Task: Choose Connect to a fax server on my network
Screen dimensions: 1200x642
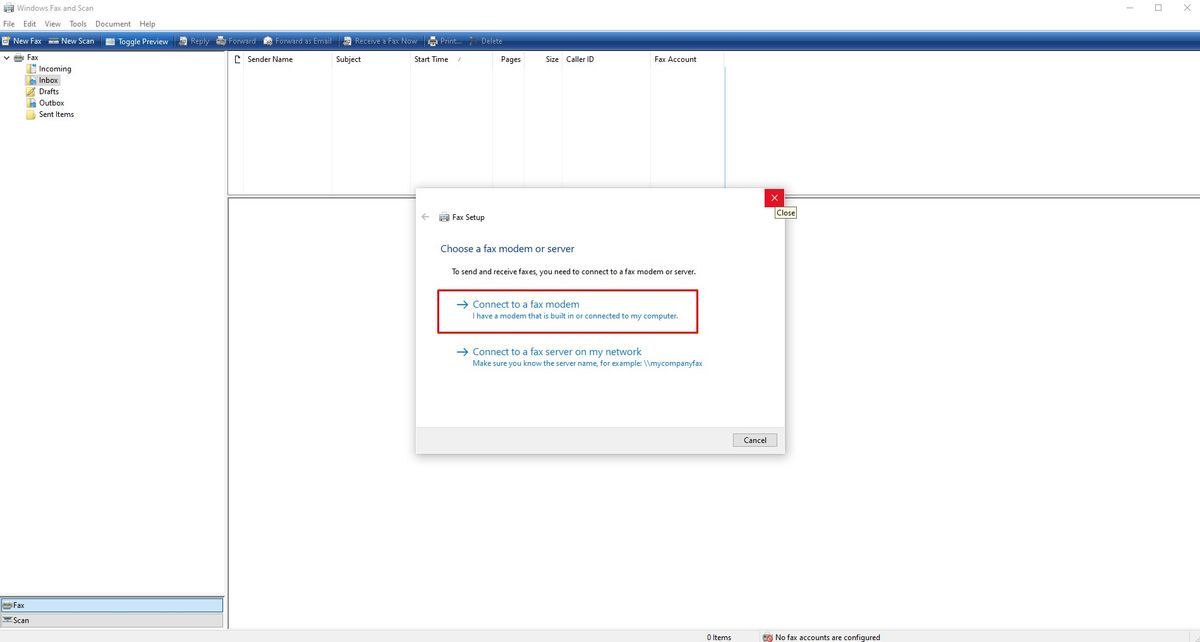Action: (x=580, y=357)
